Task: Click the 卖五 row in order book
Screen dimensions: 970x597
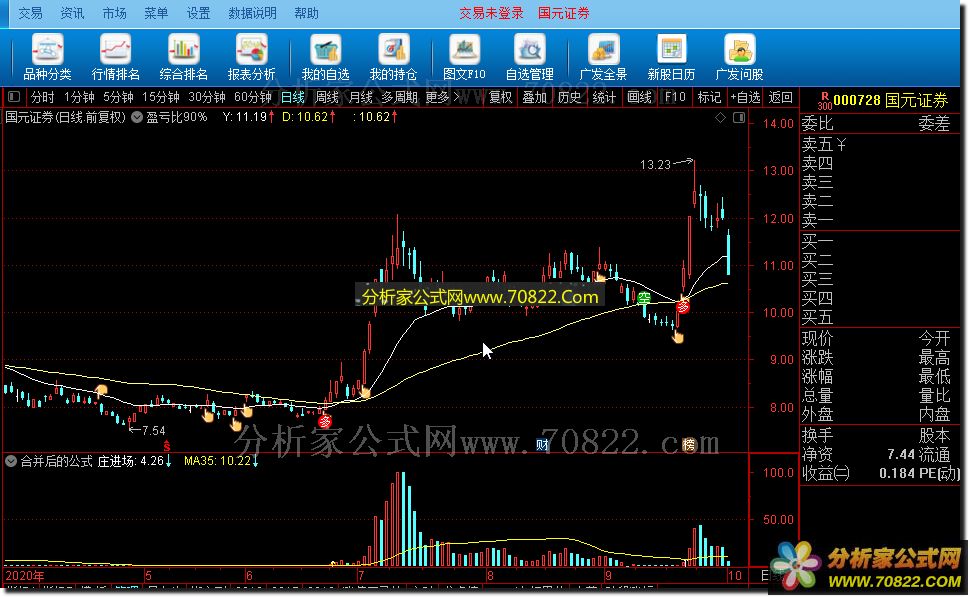Action: 880,144
